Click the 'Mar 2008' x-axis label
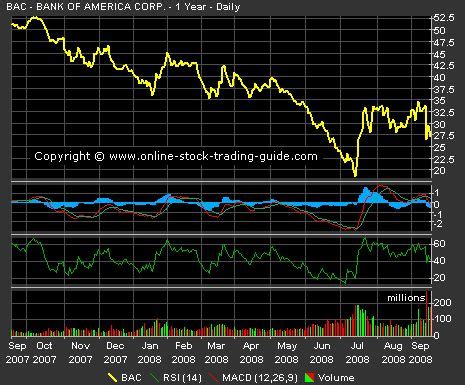This screenshot has height=385, width=465. coord(216,353)
